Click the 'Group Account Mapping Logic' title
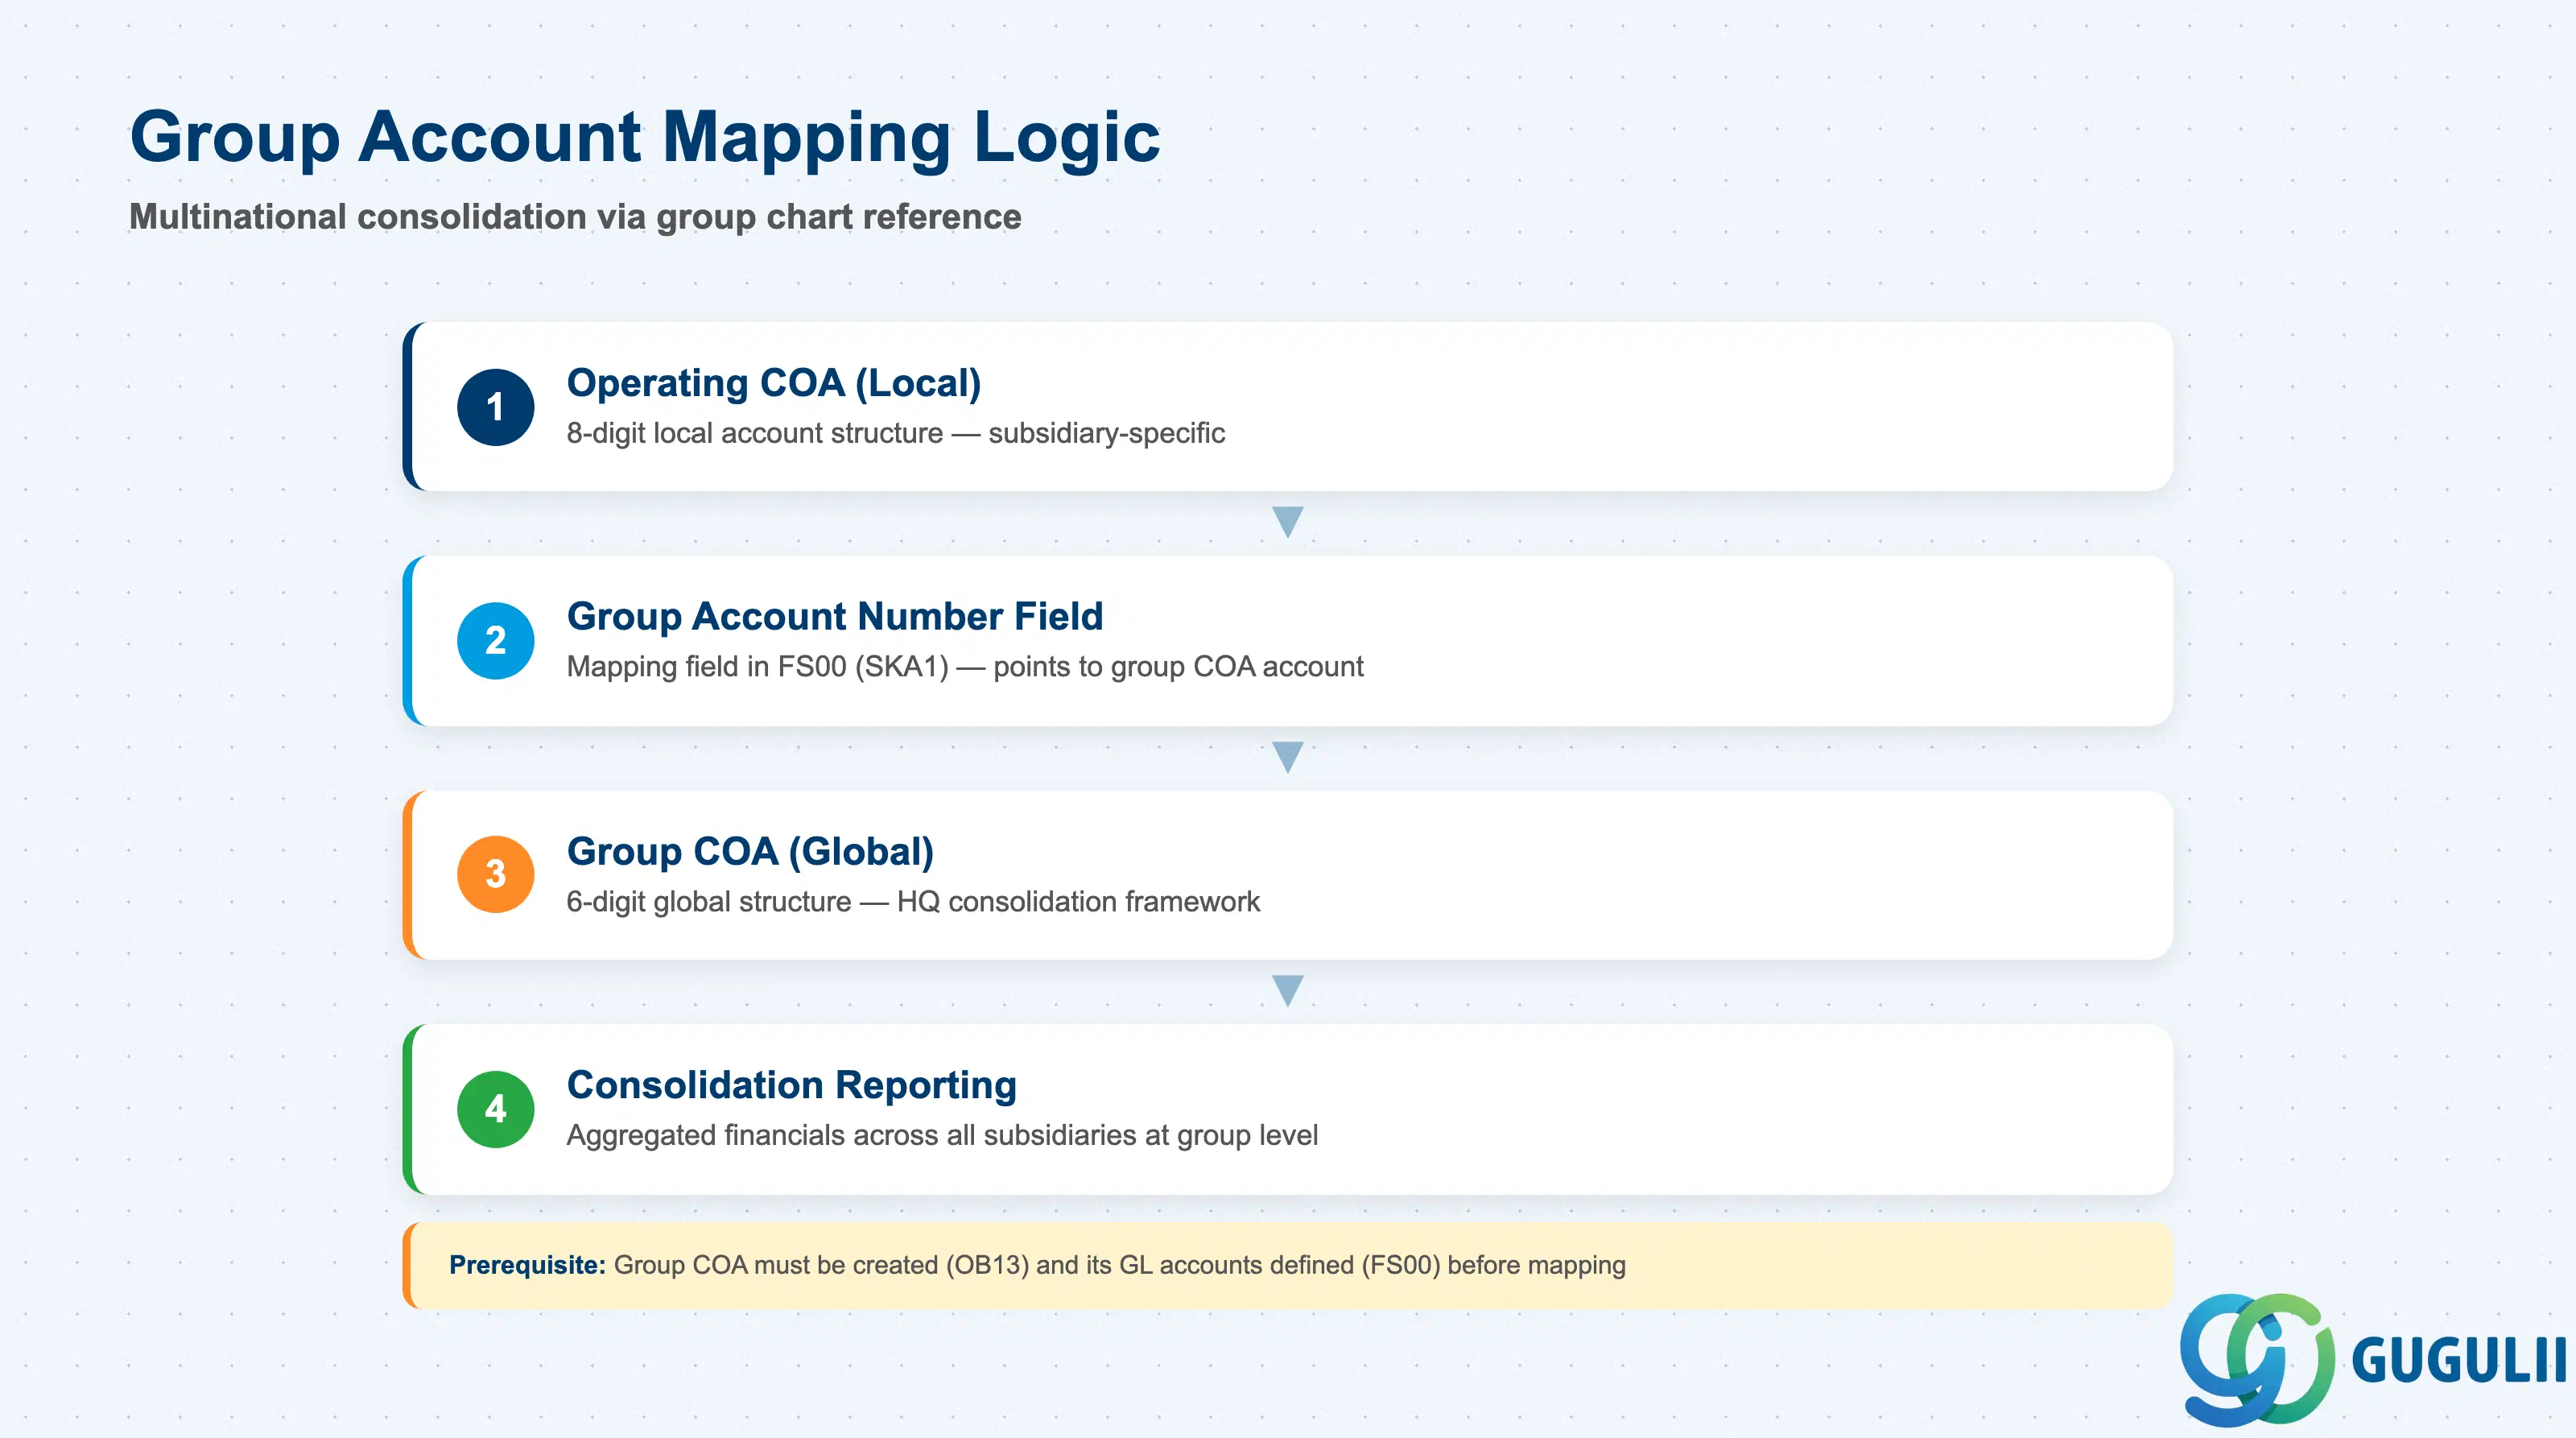 [x=644, y=138]
